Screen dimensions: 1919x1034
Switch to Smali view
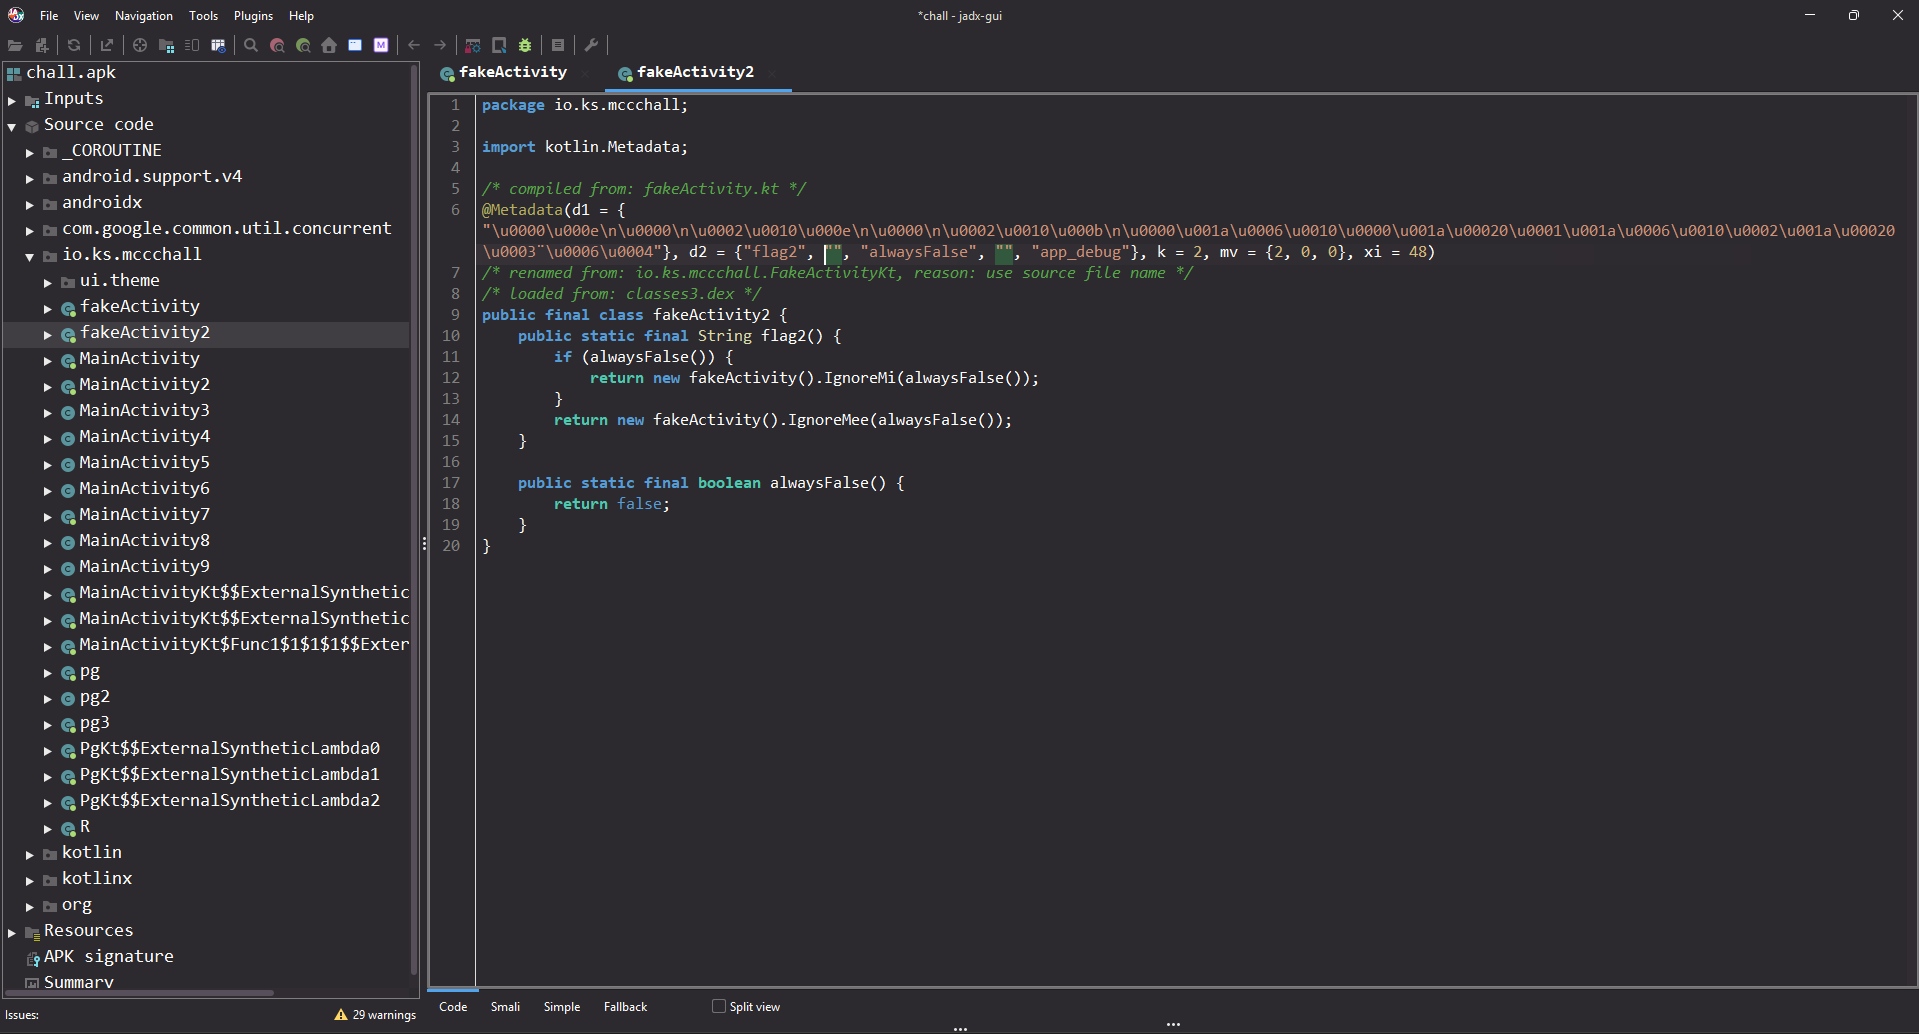pyautogui.click(x=505, y=1007)
